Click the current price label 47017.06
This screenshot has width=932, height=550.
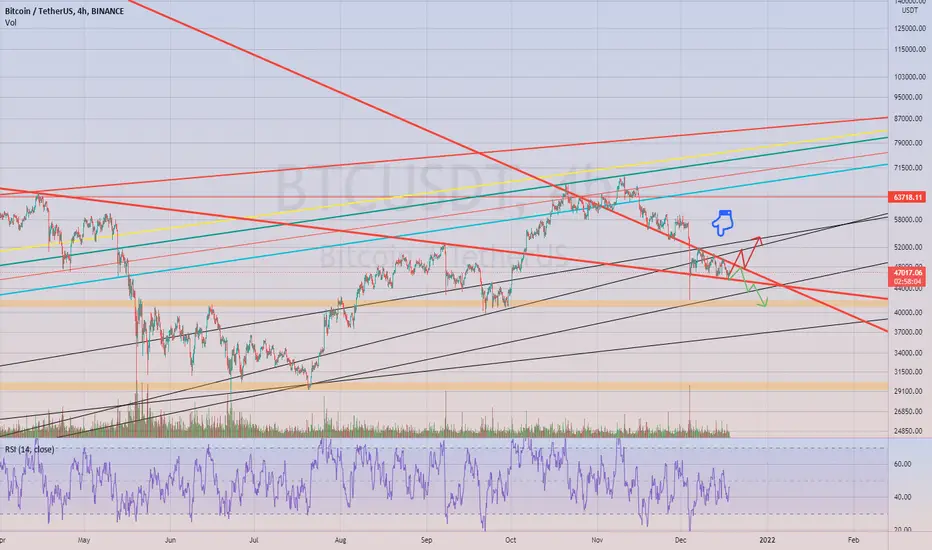909,272
